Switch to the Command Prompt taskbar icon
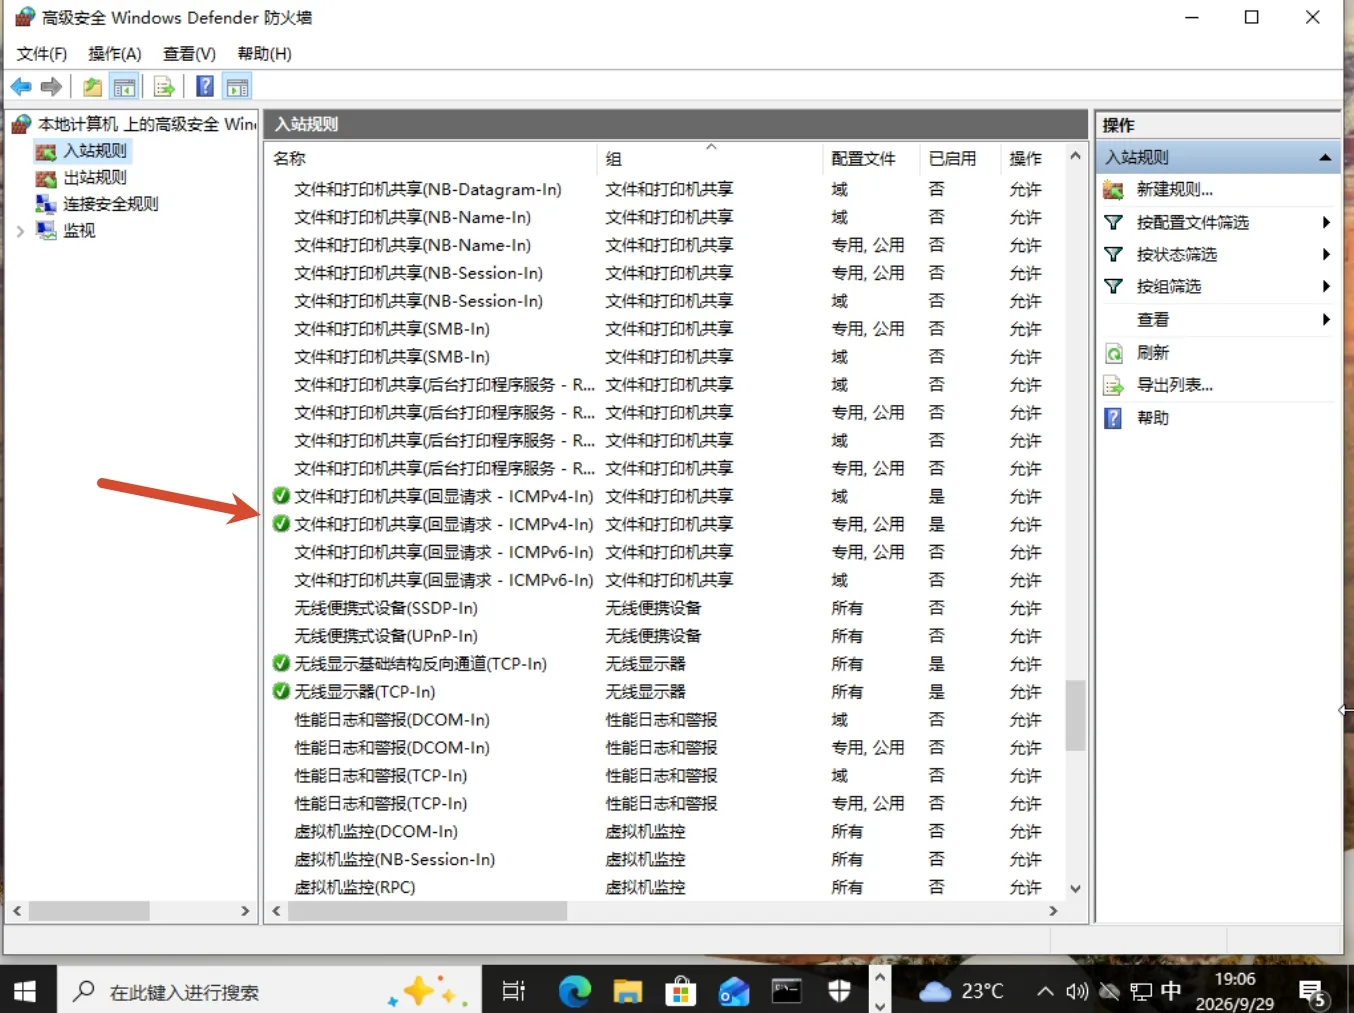The image size is (1354, 1013). click(787, 991)
